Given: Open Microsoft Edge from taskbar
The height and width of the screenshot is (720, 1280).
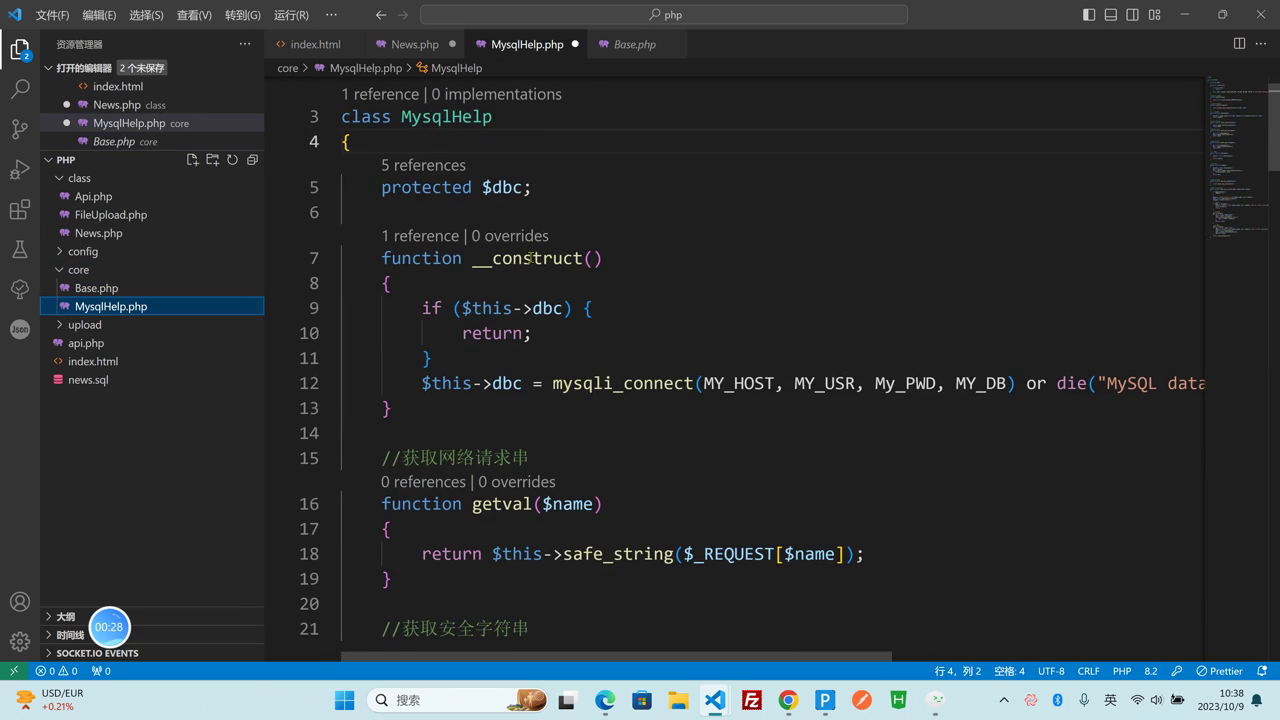Looking at the screenshot, I should [605, 700].
